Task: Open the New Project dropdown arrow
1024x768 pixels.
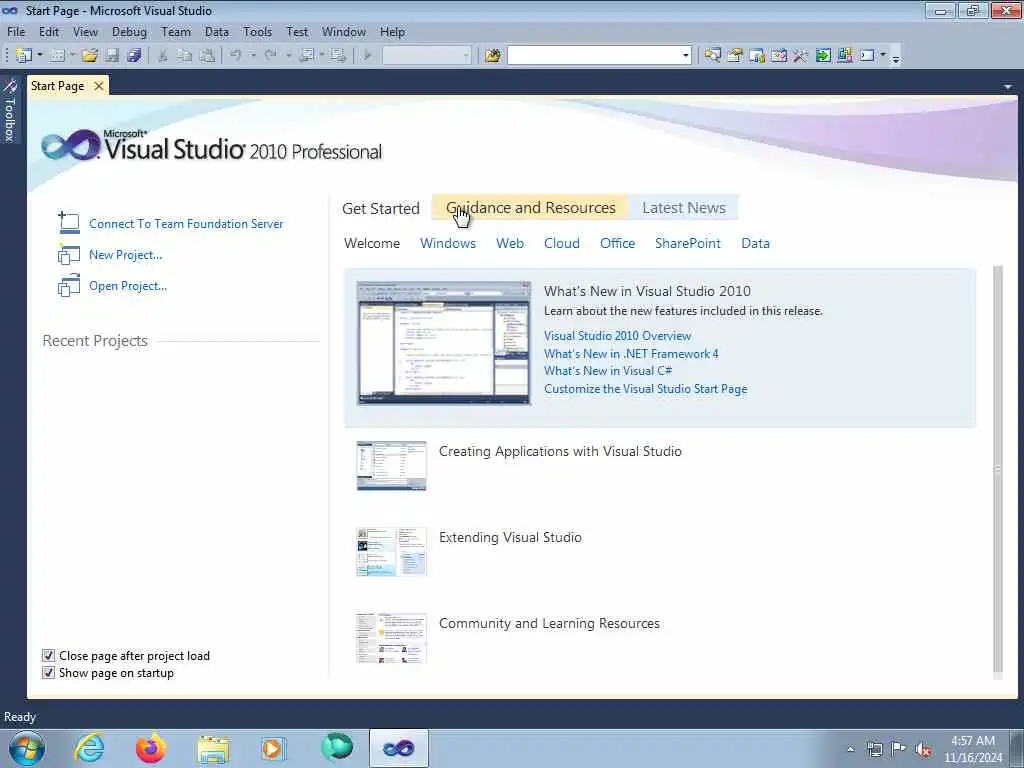Action: (x=40, y=56)
